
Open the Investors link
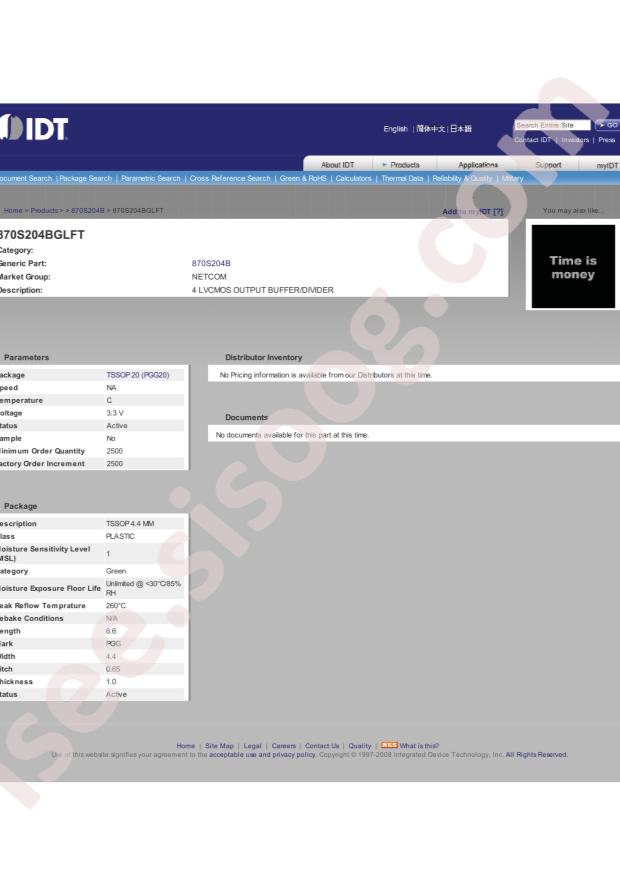tap(575, 140)
